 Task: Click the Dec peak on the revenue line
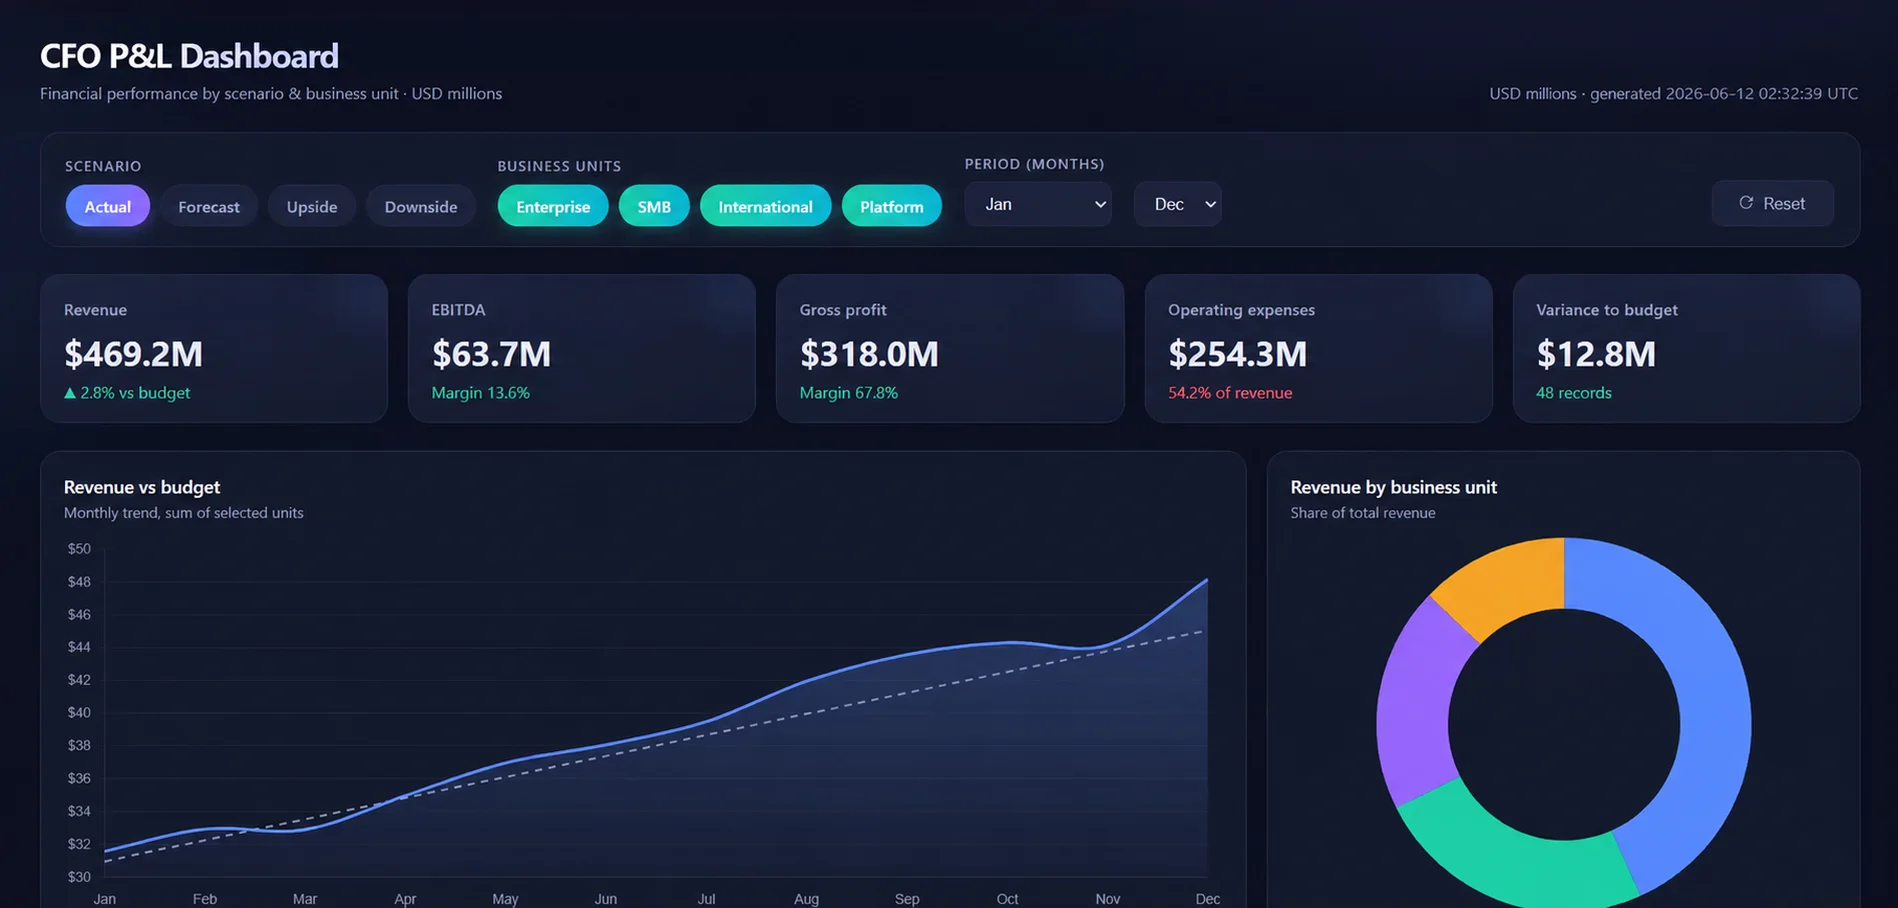click(1207, 579)
